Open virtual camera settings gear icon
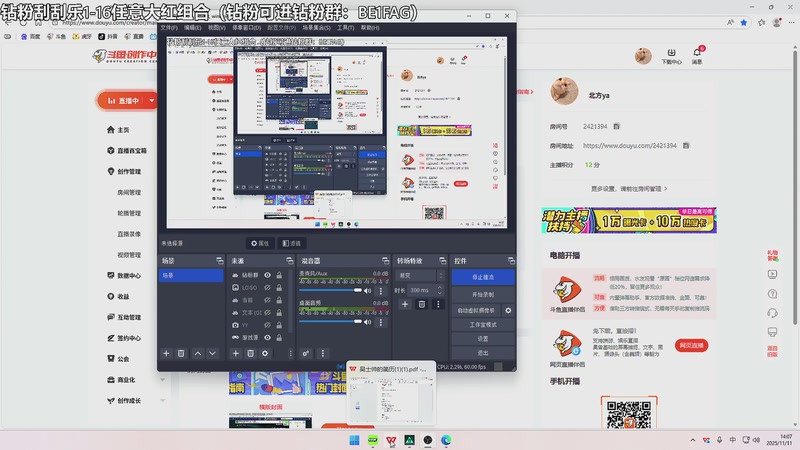Viewport: 800px width, 450px height. [508, 310]
